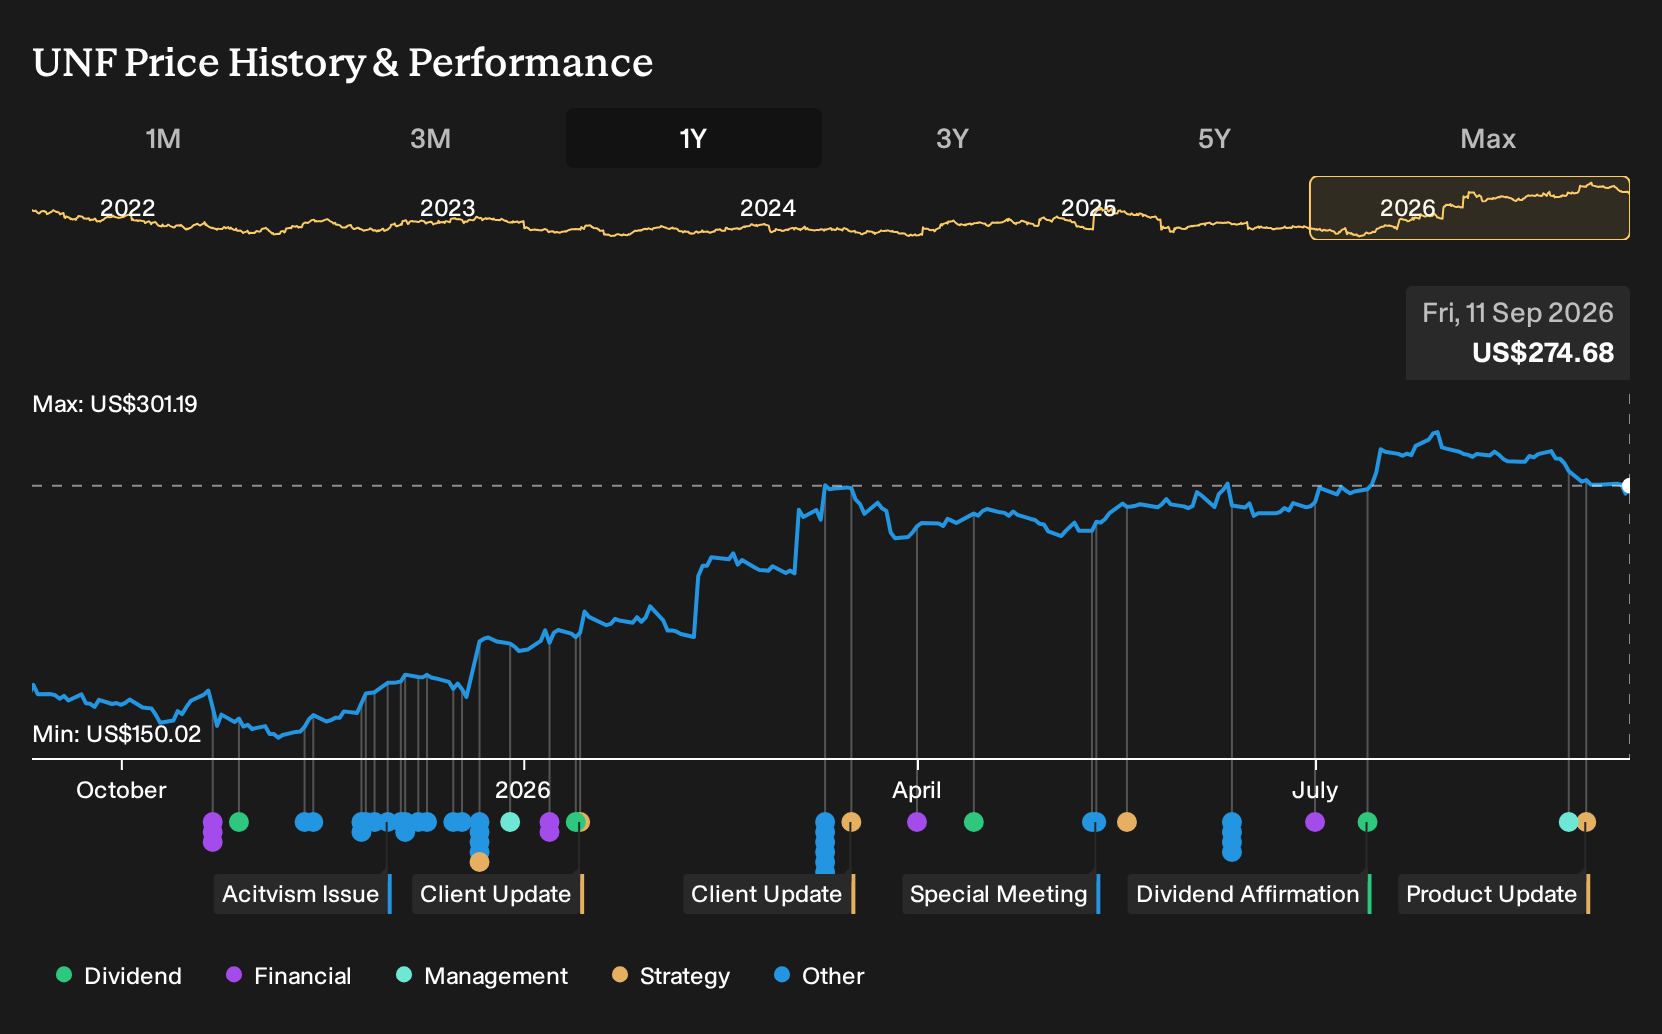Toggle Other events in the legend
Image resolution: width=1662 pixels, height=1034 pixels.
(819, 975)
